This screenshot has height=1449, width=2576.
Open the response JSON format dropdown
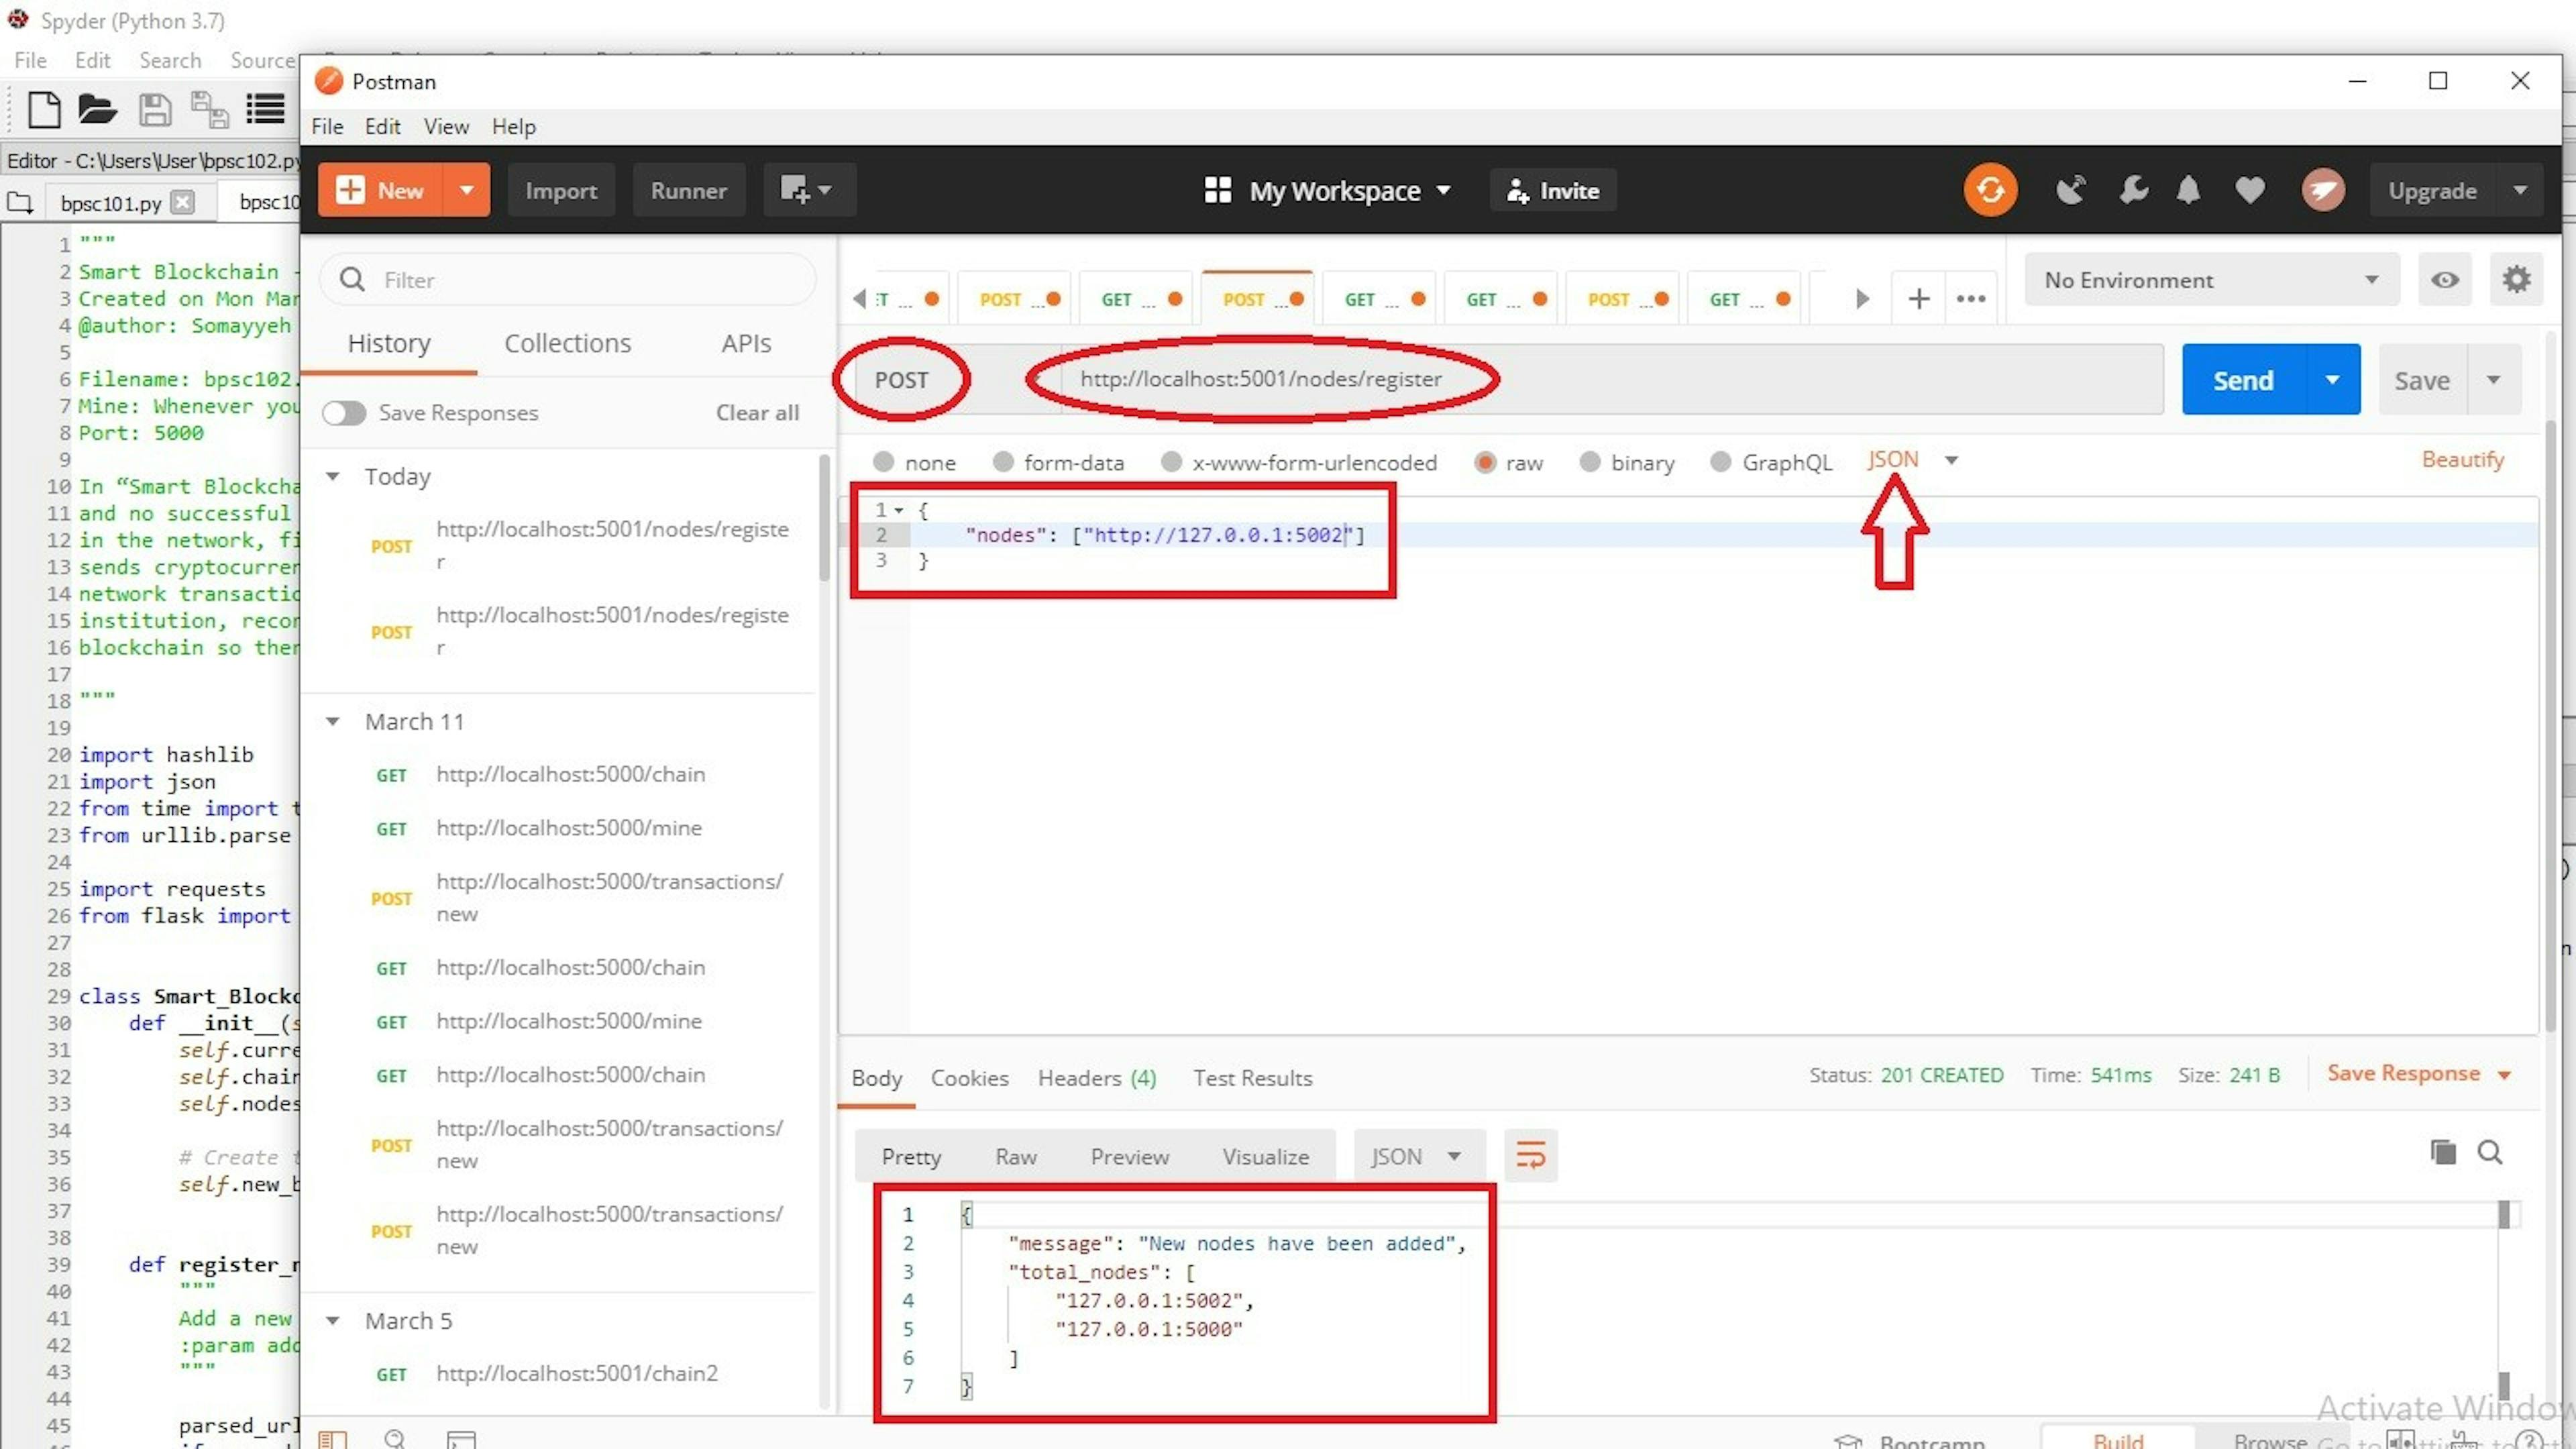point(1418,1156)
